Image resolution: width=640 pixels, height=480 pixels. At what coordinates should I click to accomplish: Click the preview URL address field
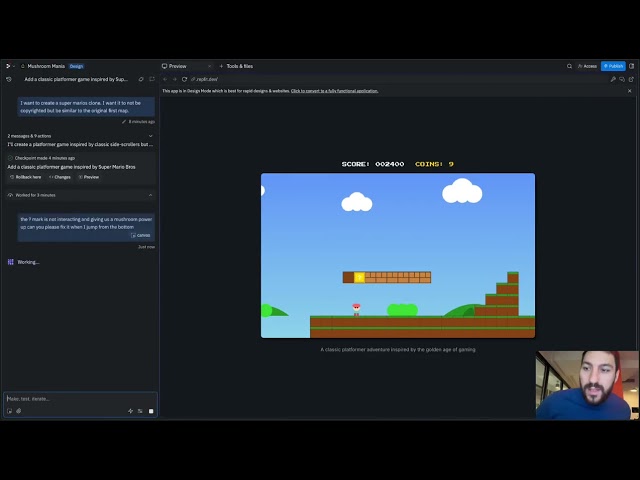400,79
